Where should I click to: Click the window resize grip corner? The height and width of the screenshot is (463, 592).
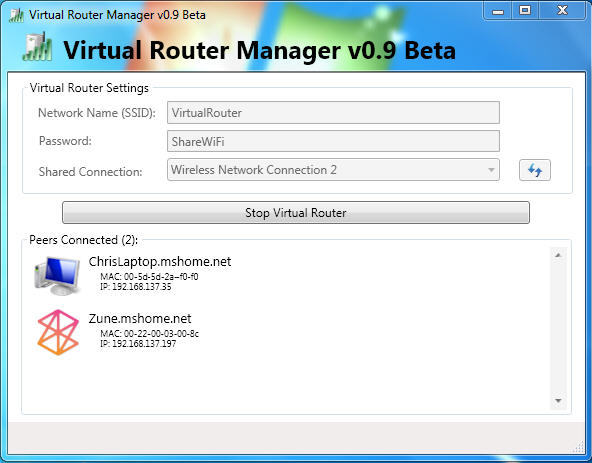578,448
